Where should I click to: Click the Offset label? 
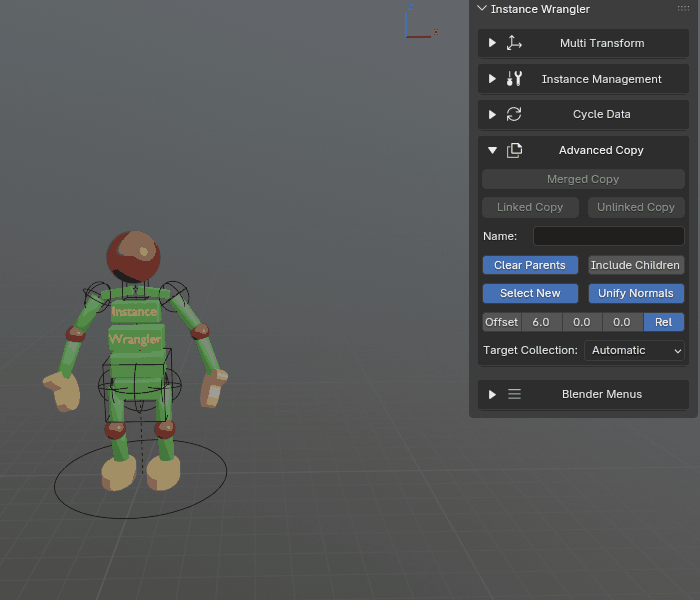(x=501, y=322)
